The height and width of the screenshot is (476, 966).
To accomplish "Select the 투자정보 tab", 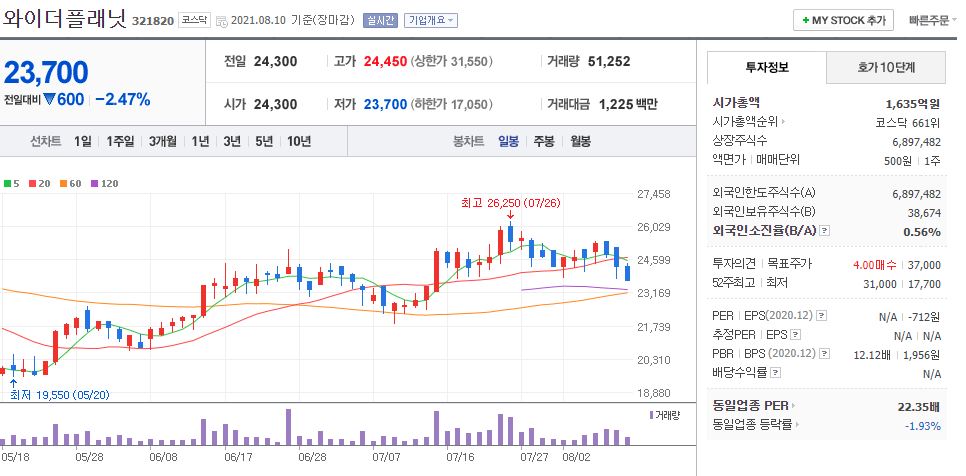I will (766, 67).
